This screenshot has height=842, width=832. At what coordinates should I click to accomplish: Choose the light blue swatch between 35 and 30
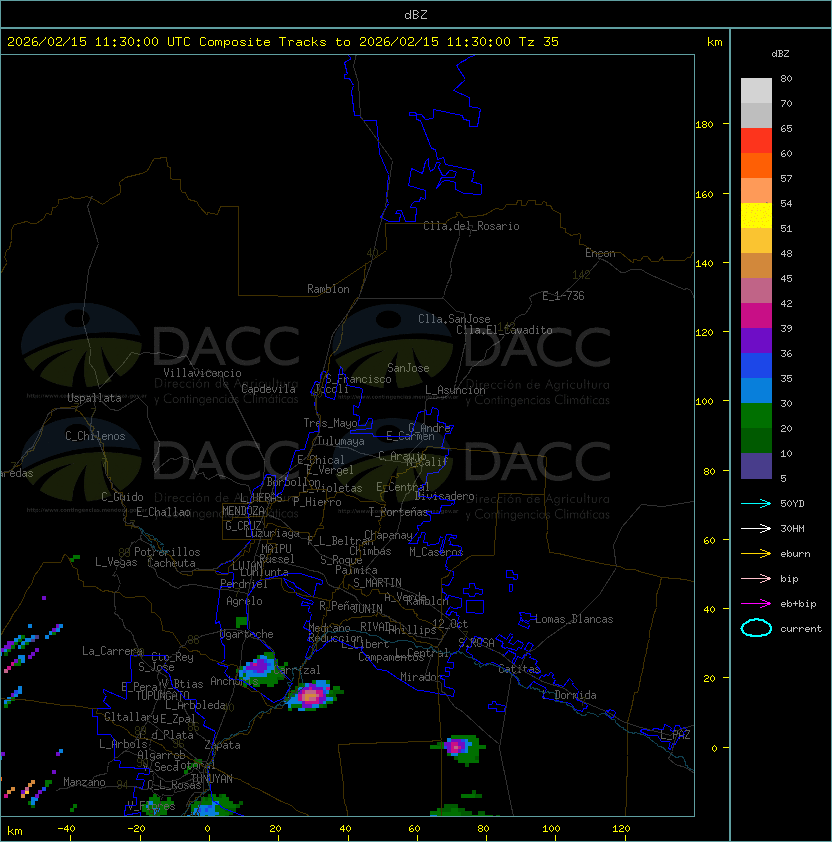coord(756,391)
